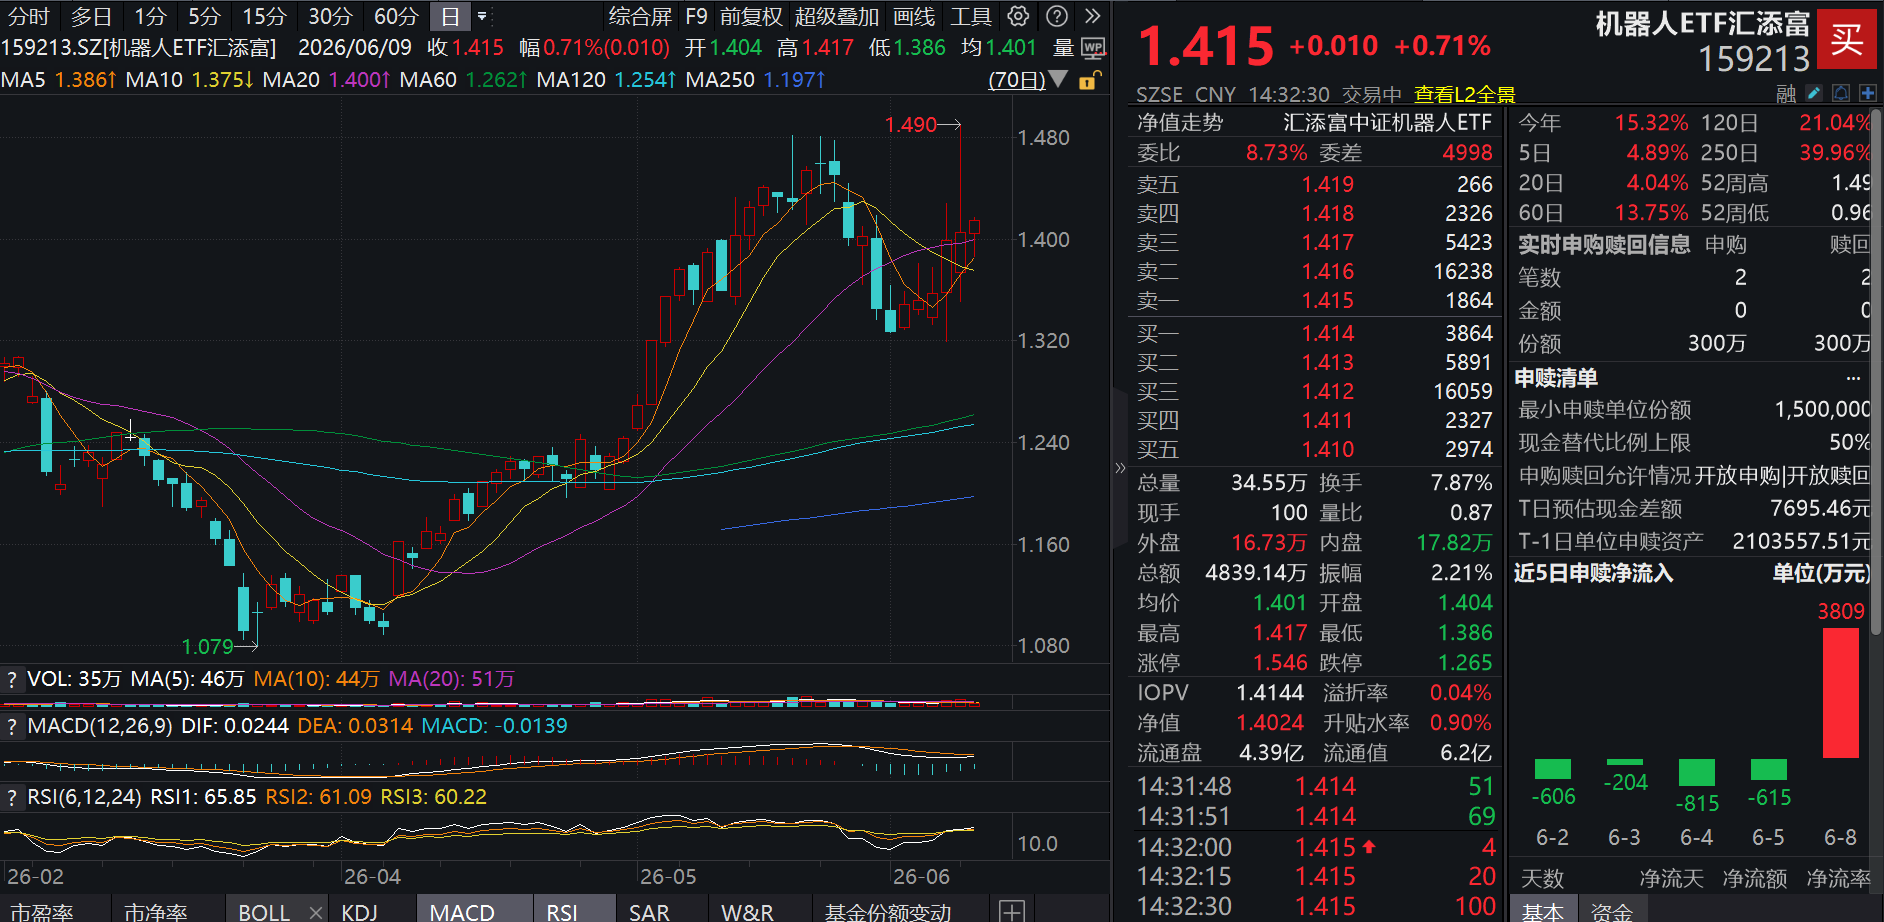Open the period dropdown arrow beside 日
The height and width of the screenshot is (922, 1884).
[482, 16]
